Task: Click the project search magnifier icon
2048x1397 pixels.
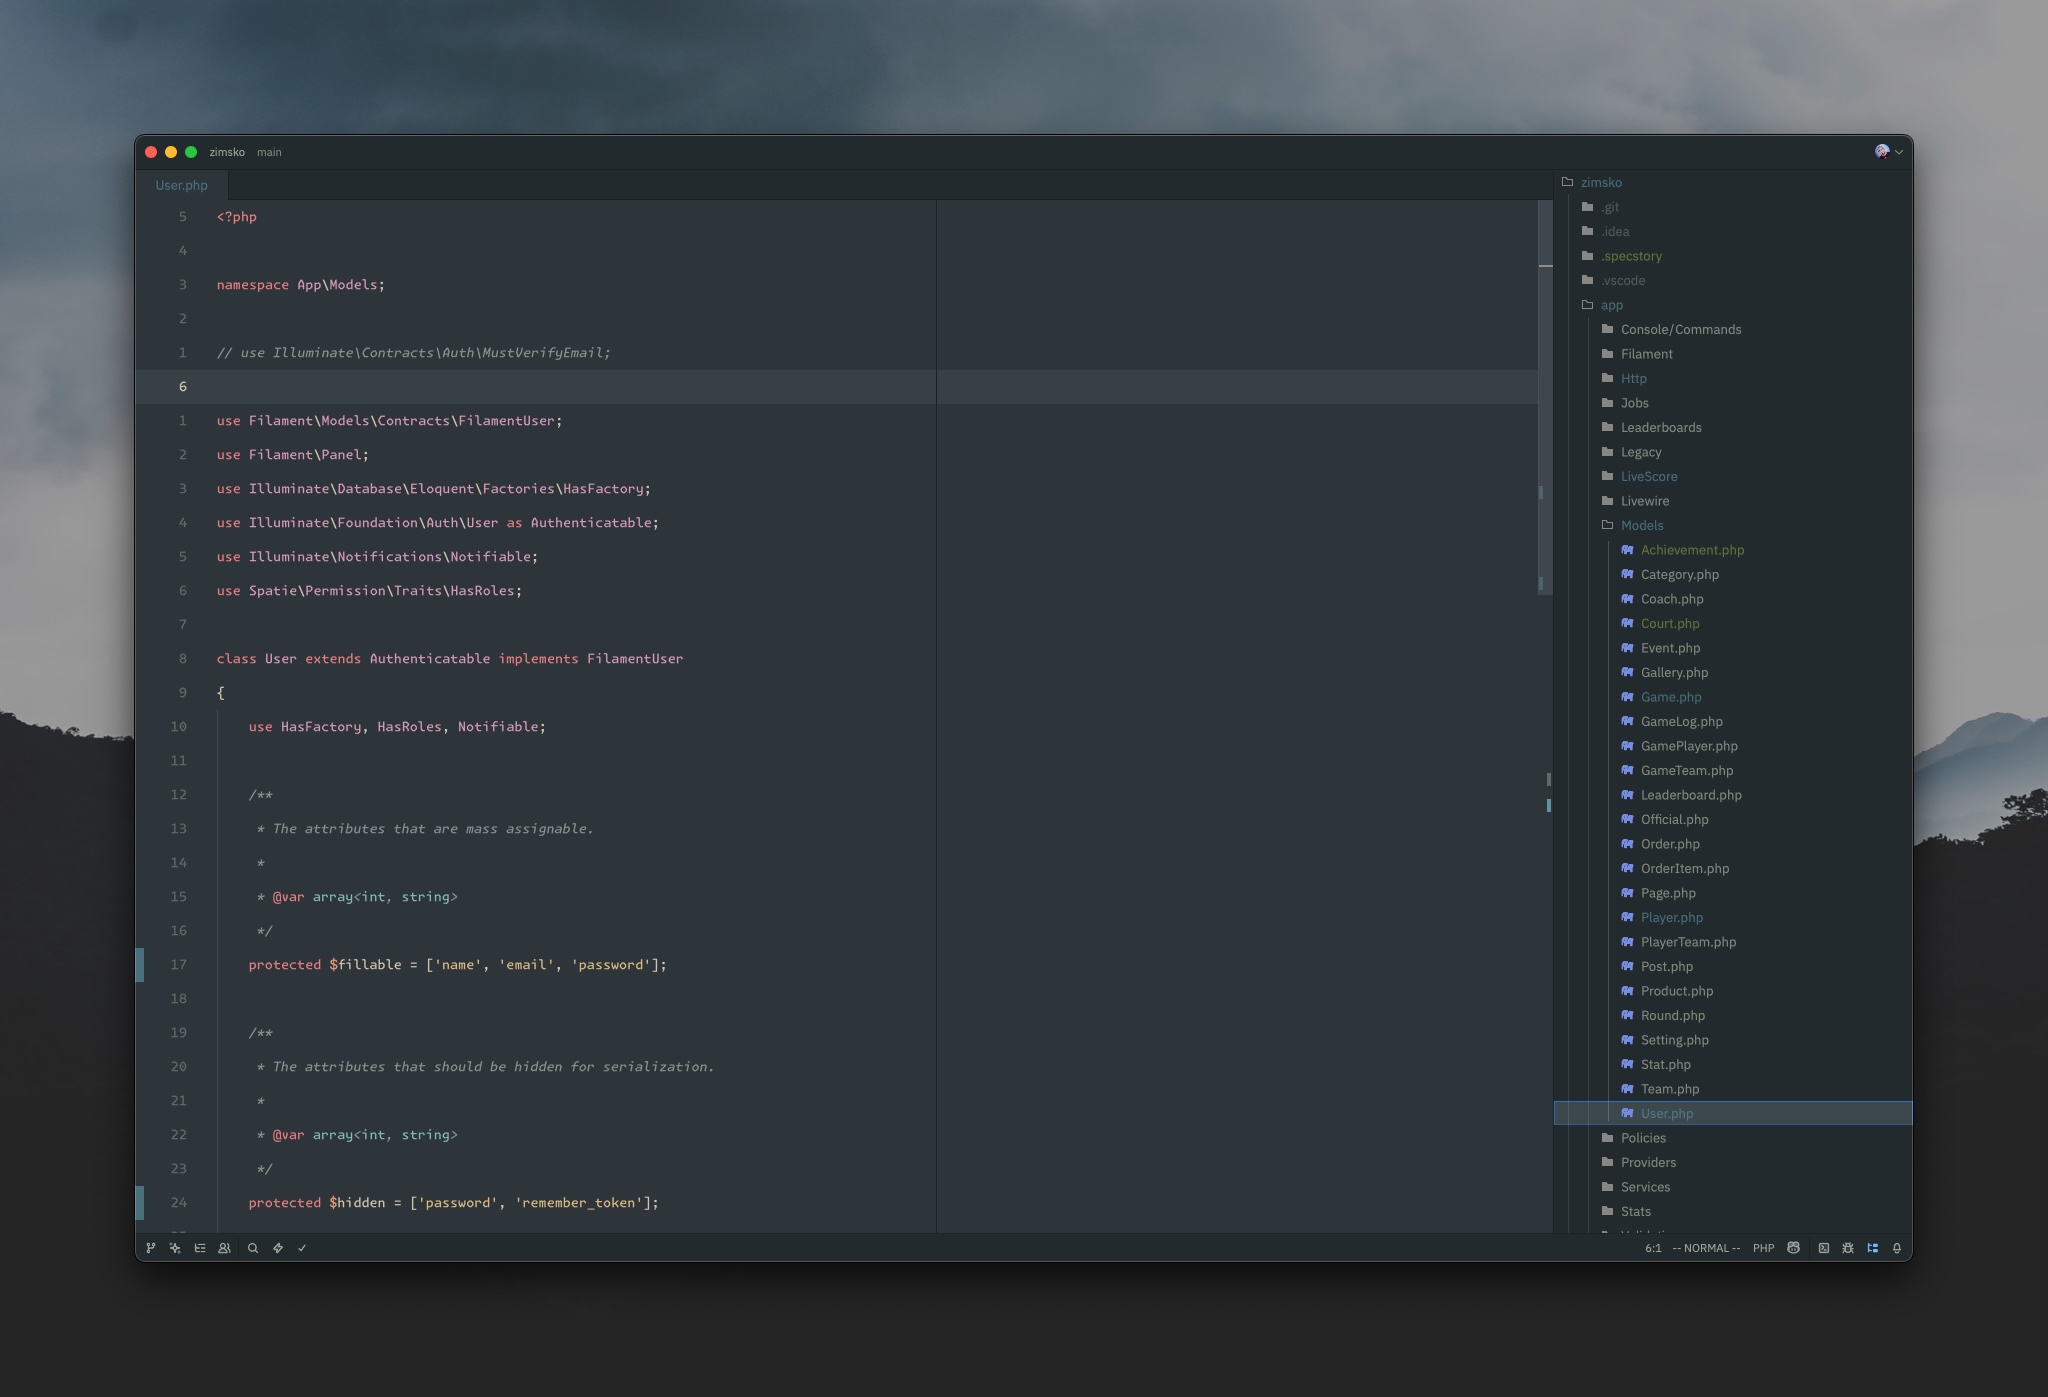Action: 253,1248
